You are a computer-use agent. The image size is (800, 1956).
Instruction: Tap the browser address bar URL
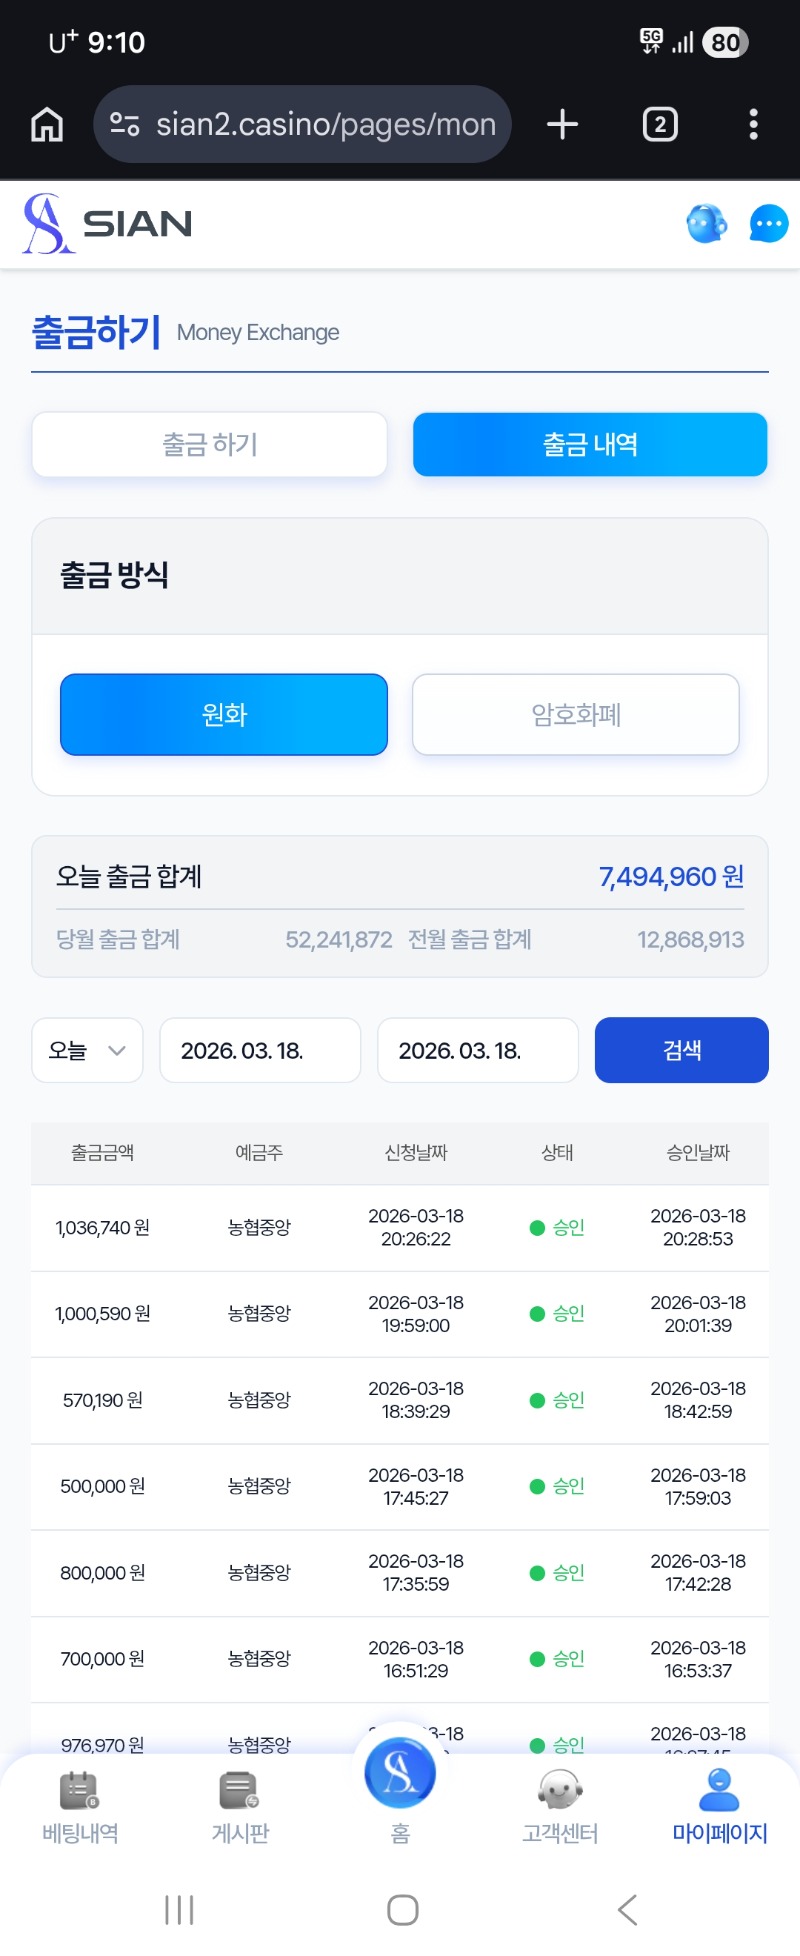pyautogui.click(x=325, y=125)
